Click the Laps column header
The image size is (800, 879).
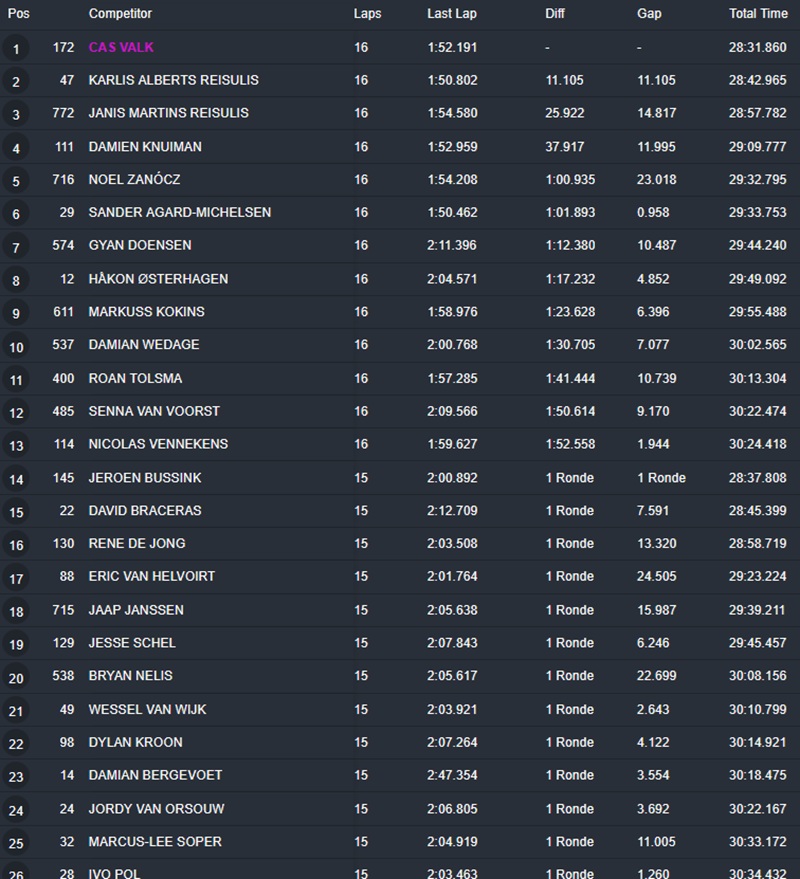coord(367,14)
